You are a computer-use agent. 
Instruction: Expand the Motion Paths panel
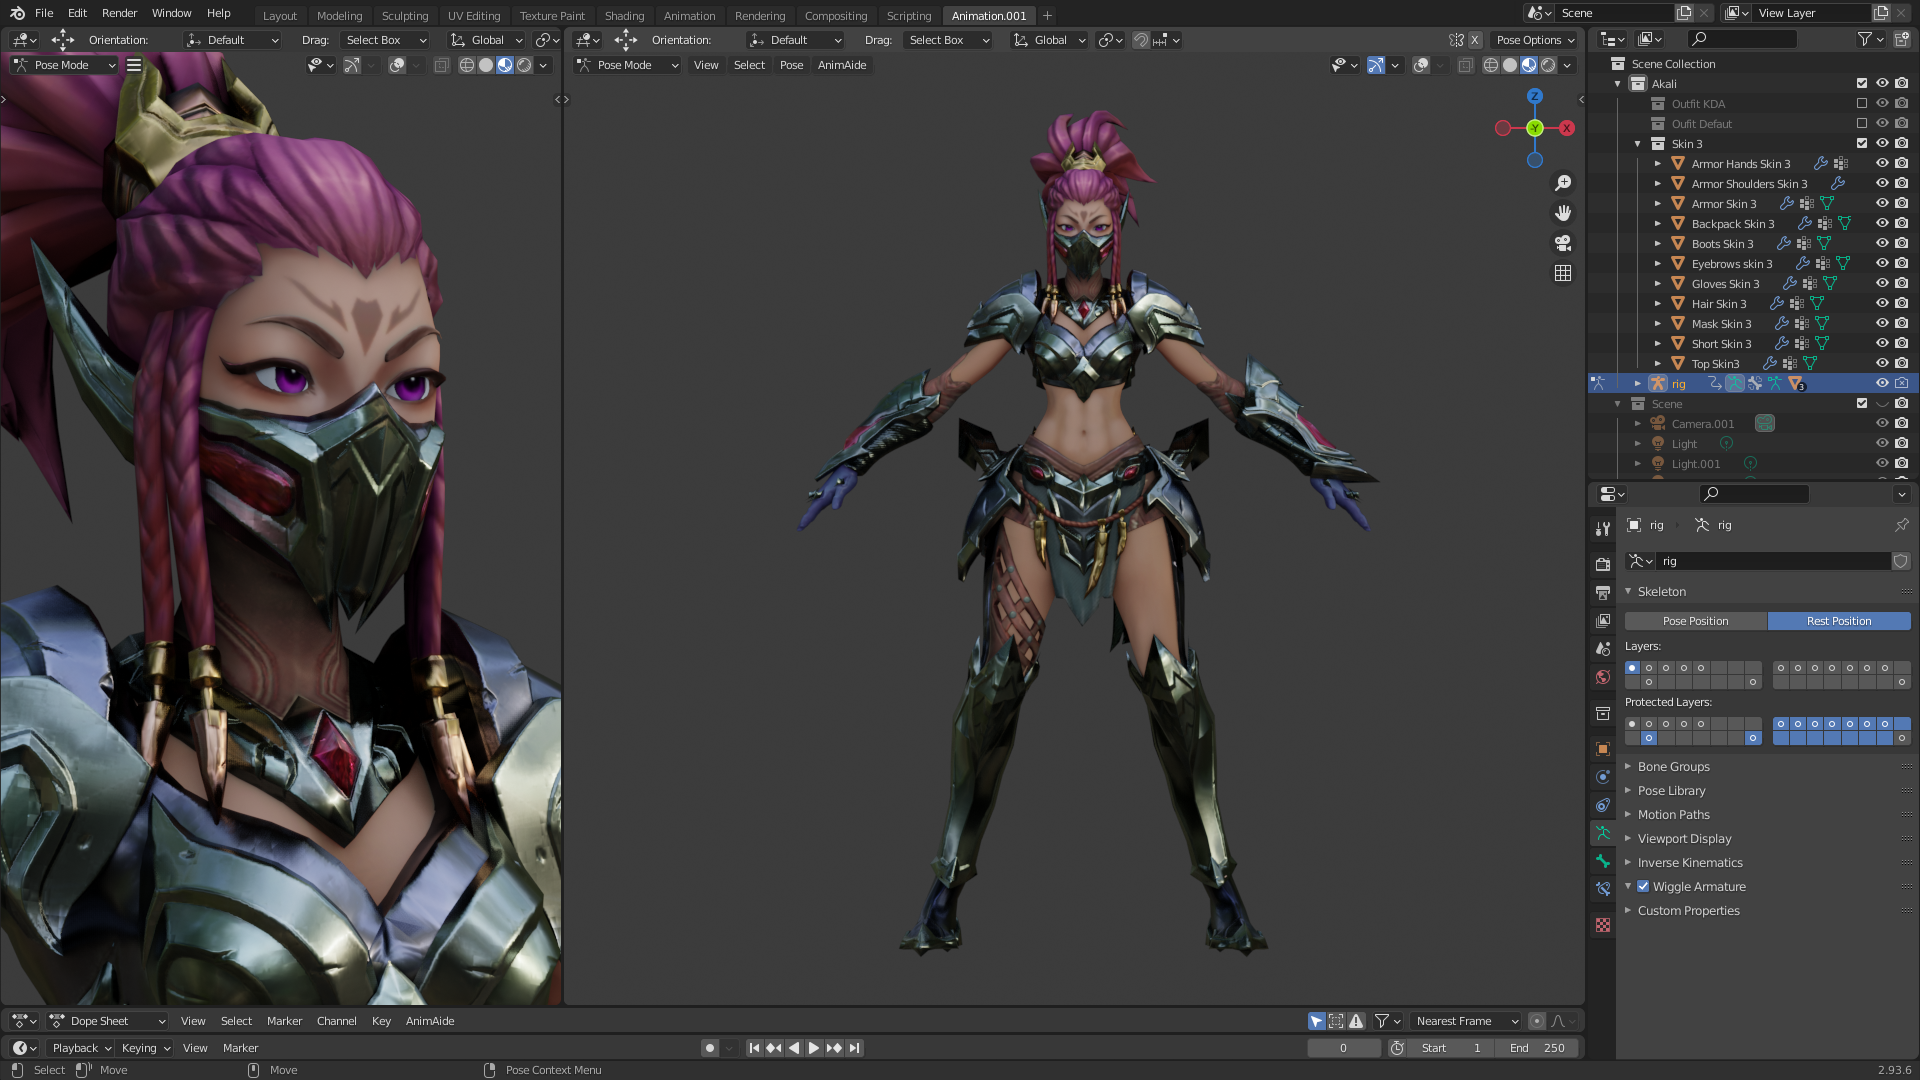(x=1673, y=815)
